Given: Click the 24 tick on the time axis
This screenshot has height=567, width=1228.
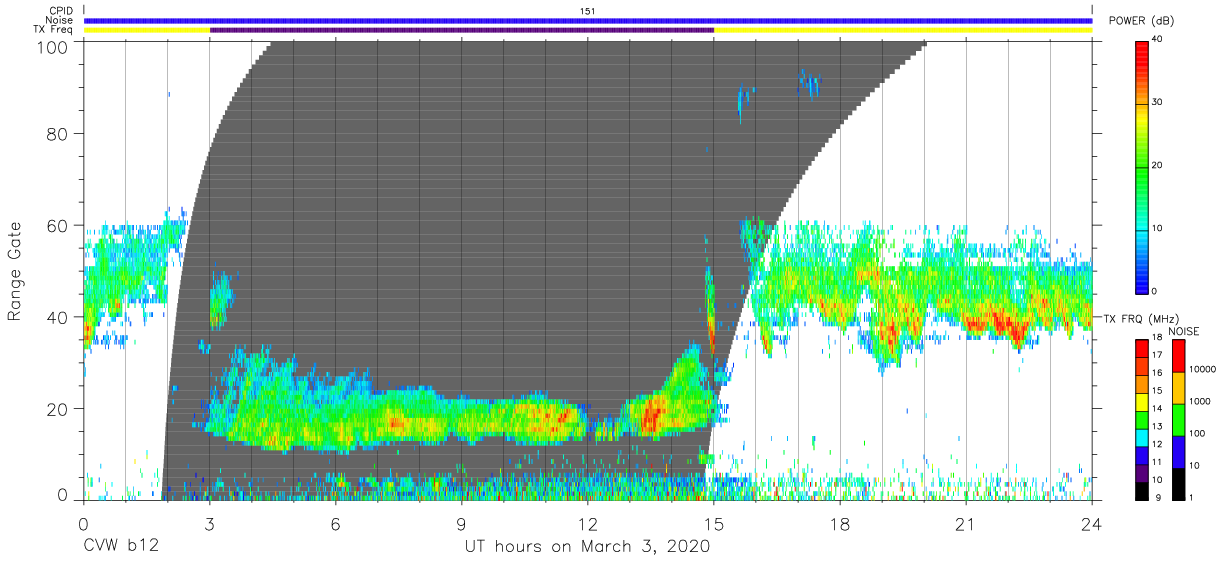Looking at the screenshot, I should pos(1092,524).
